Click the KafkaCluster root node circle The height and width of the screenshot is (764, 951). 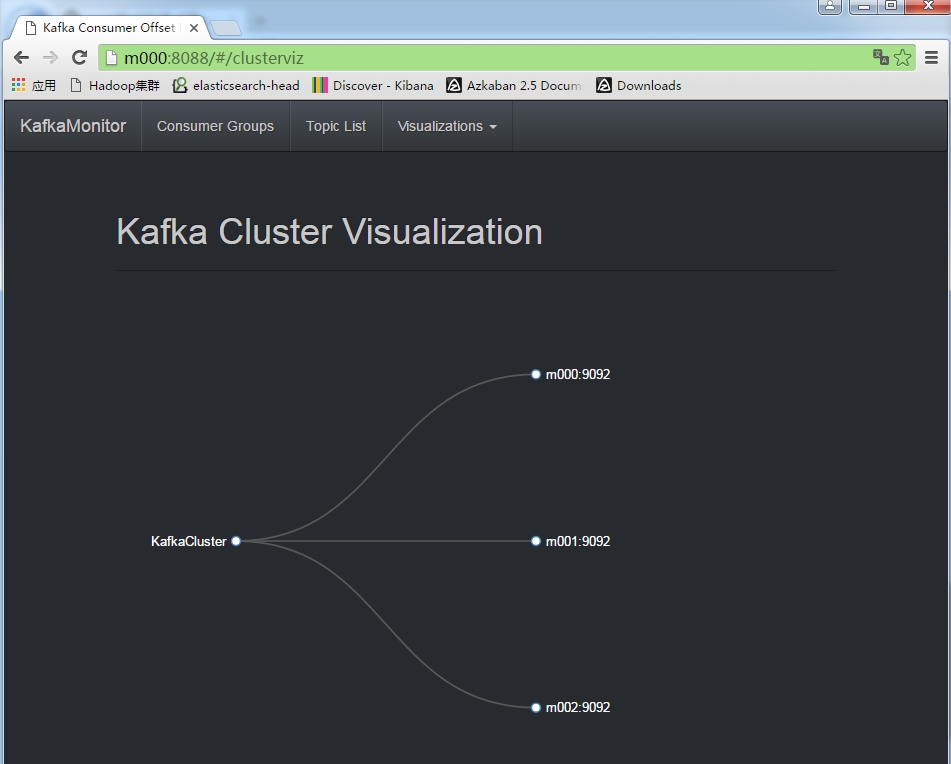pyautogui.click(x=236, y=541)
